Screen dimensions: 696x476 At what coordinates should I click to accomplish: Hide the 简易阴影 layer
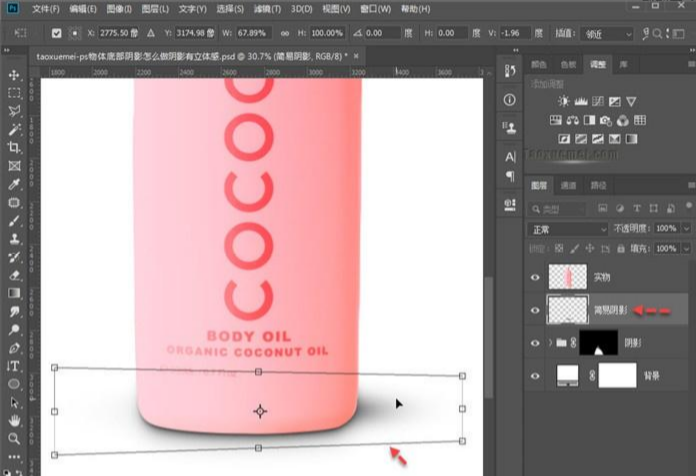pos(535,310)
